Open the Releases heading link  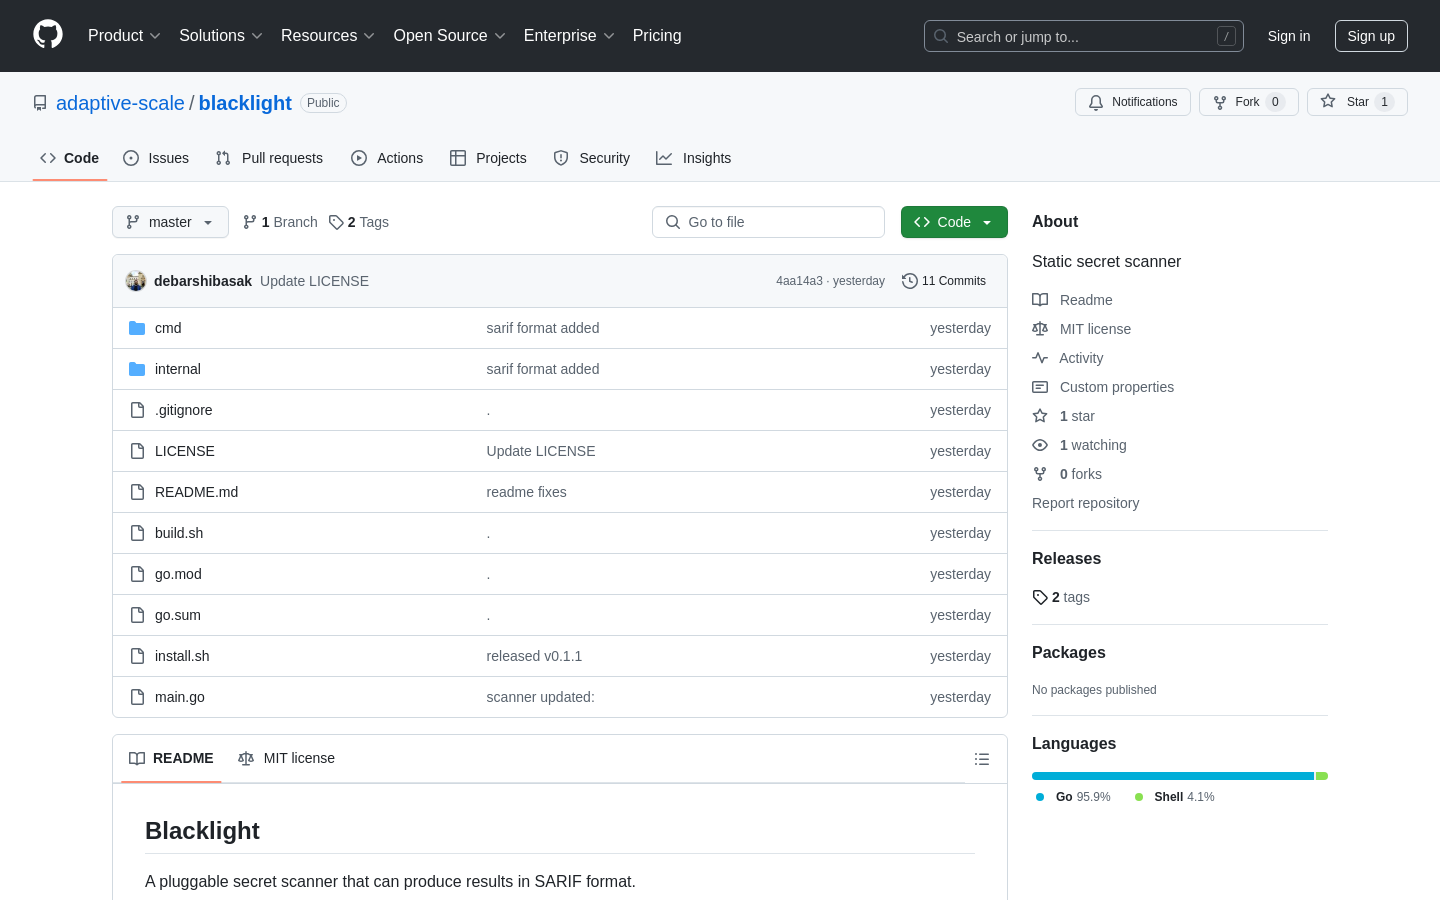(1066, 558)
